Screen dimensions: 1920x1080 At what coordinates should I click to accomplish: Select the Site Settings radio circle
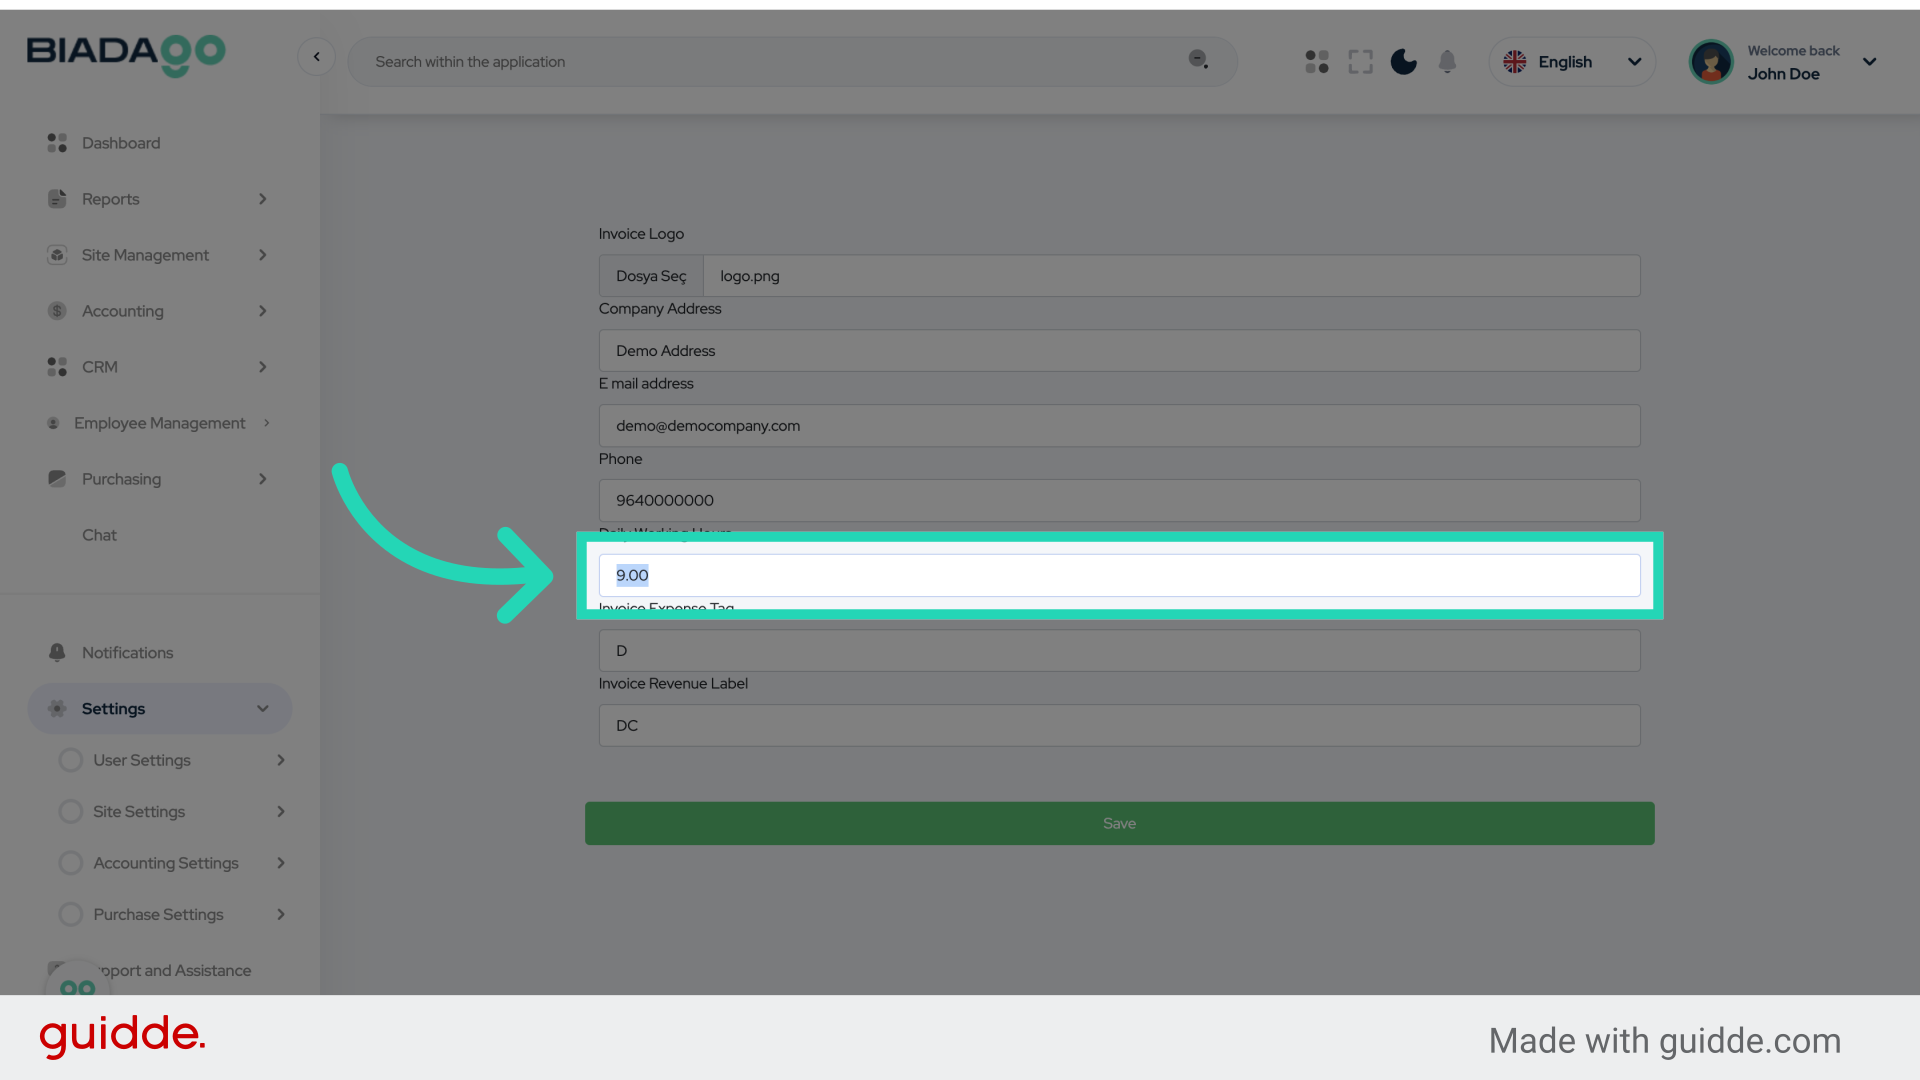pyautogui.click(x=71, y=811)
